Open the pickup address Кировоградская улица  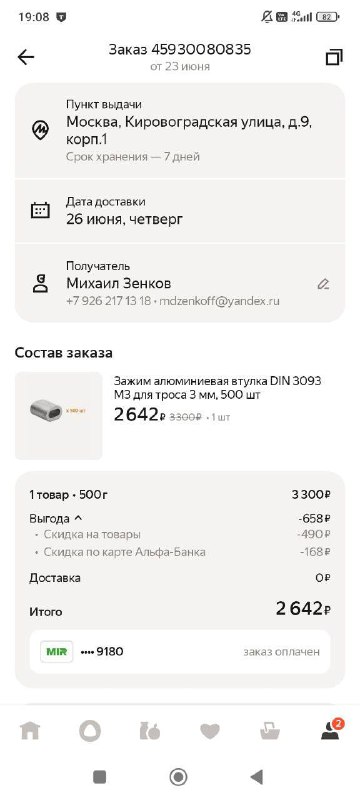click(x=189, y=131)
